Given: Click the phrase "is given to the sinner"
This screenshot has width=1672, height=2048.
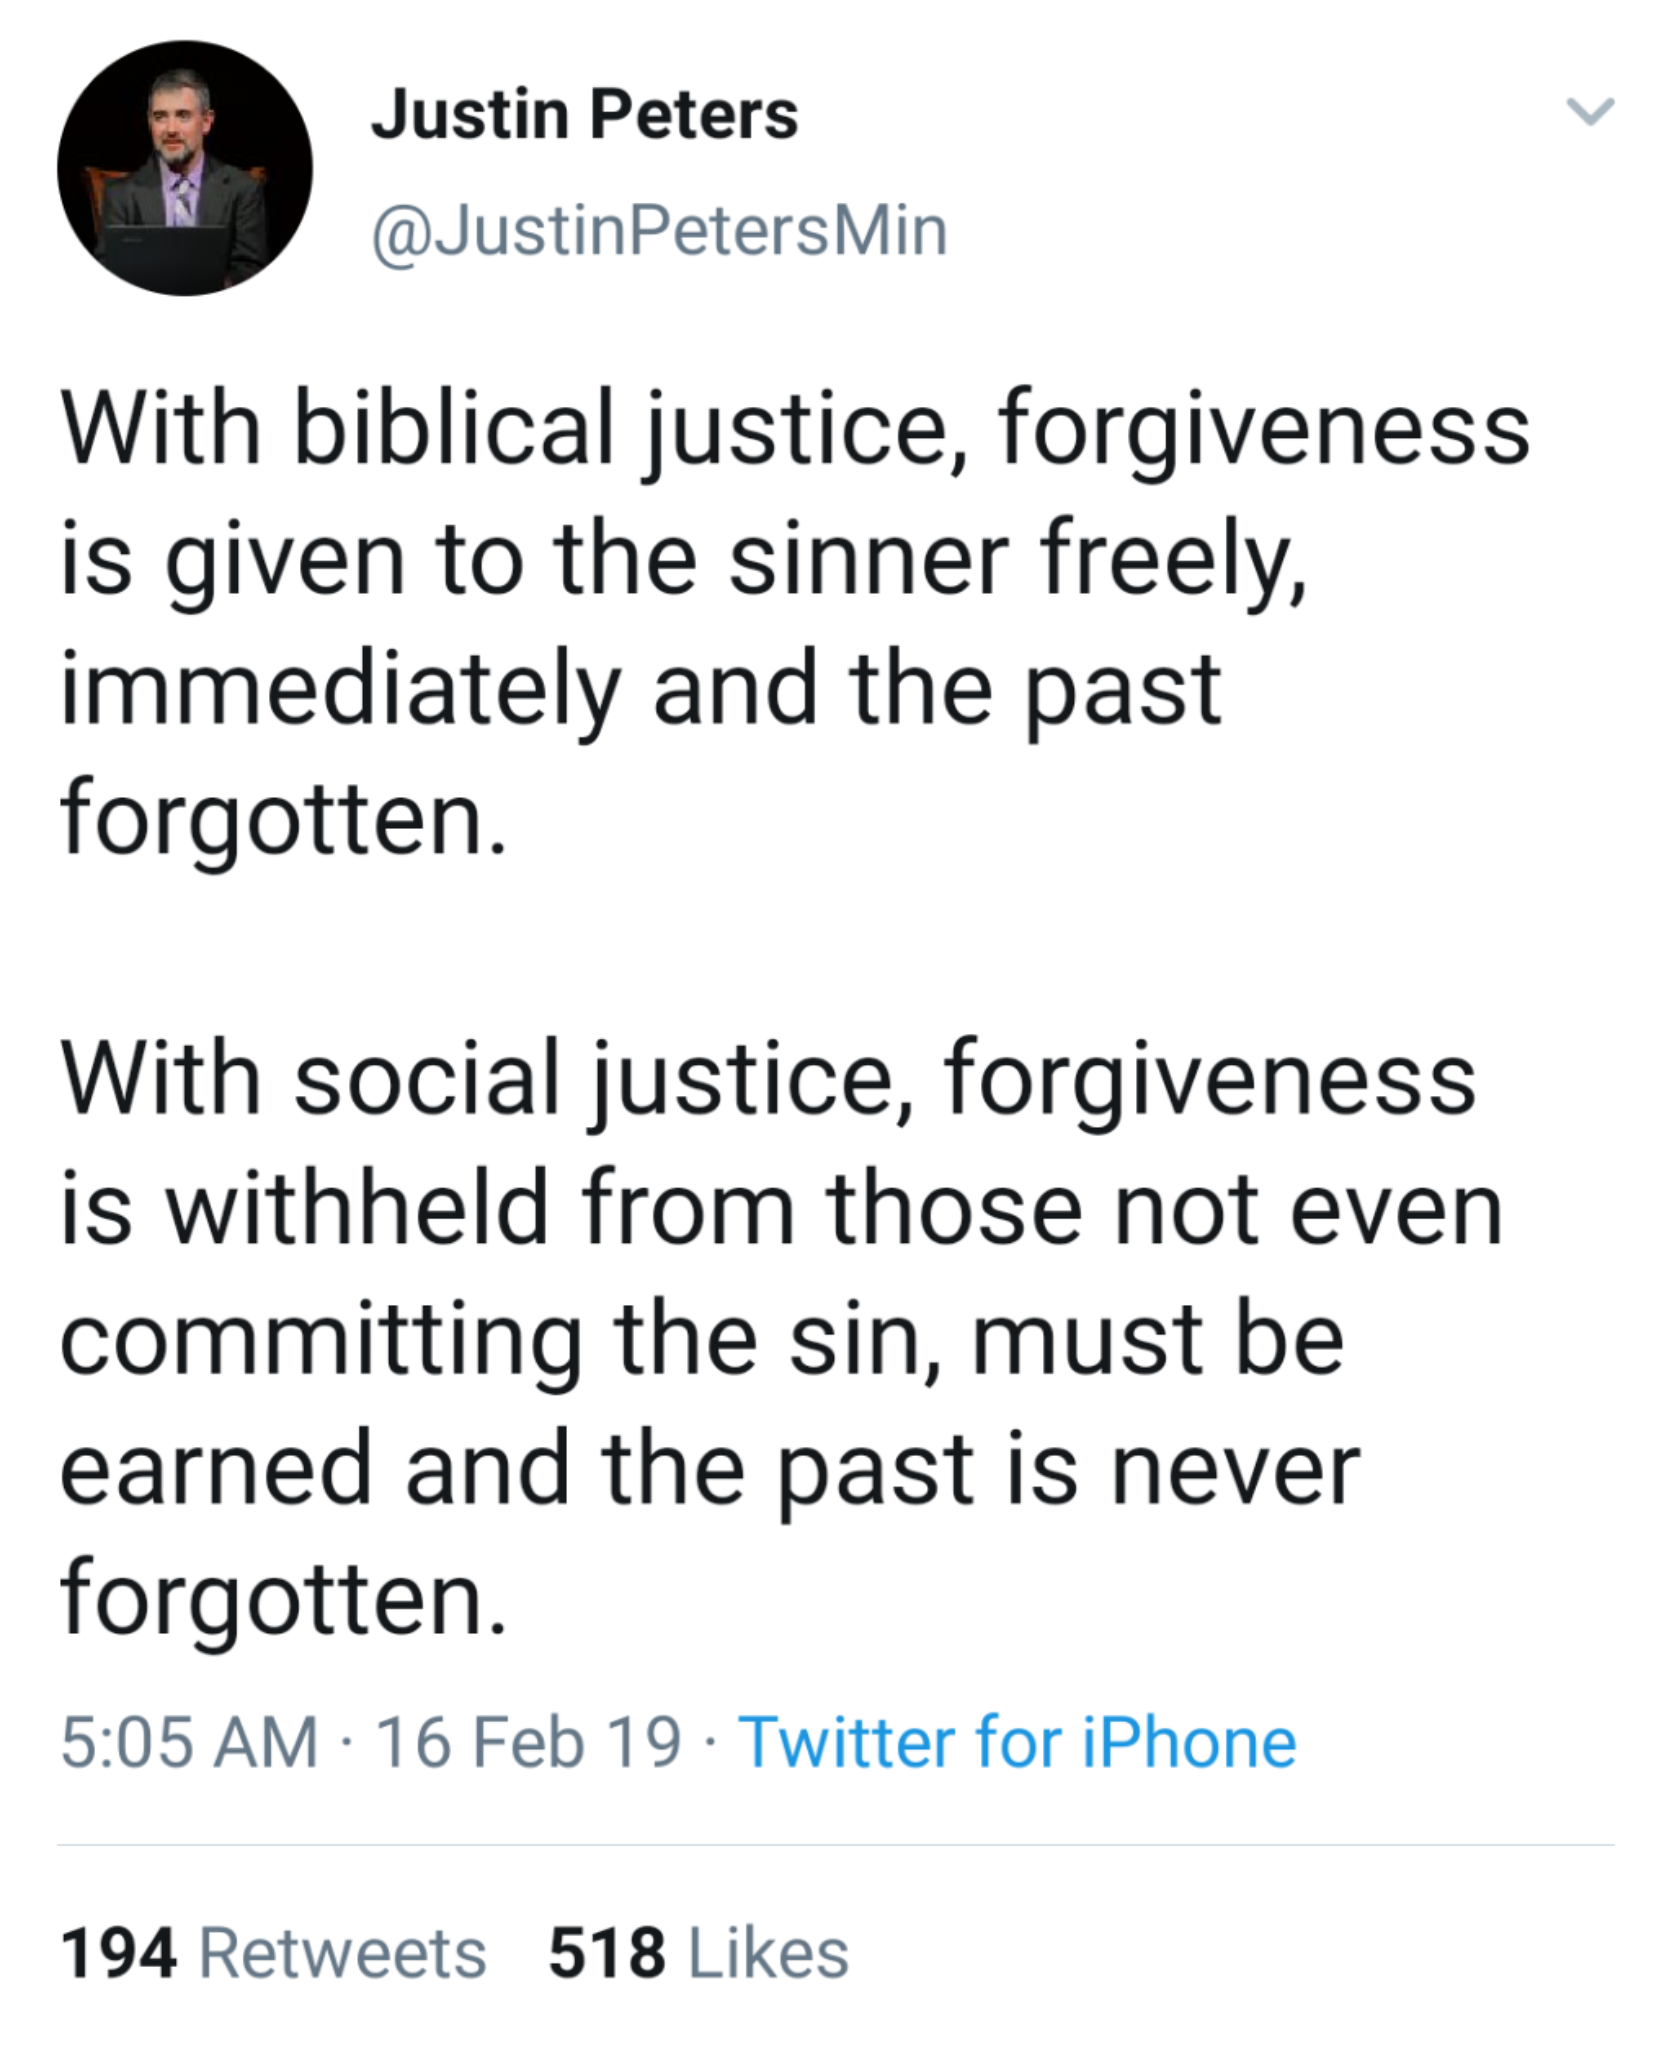Looking at the screenshot, I should (x=530, y=559).
